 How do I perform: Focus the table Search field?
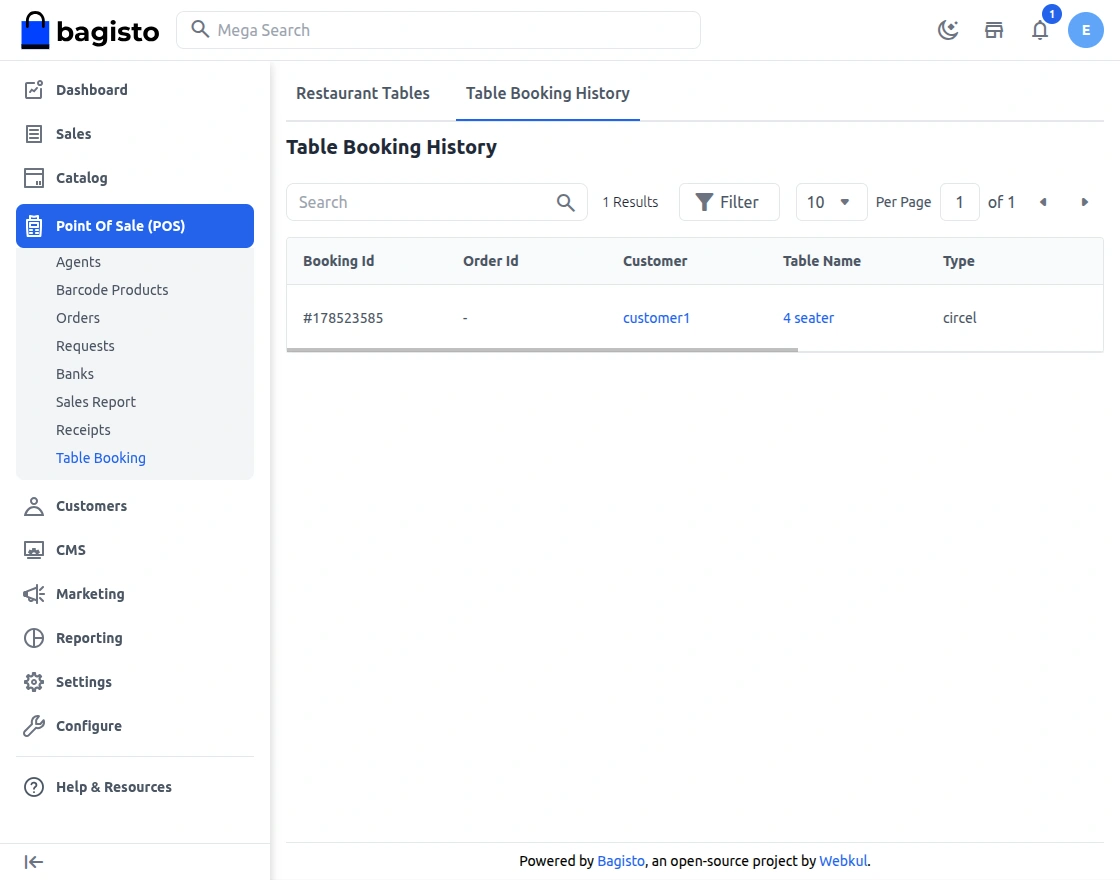coord(436,202)
